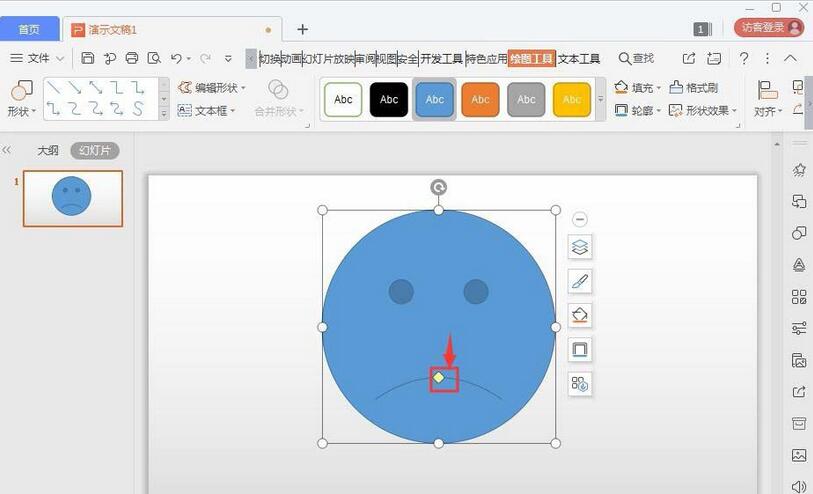The width and height of the screenshot is (813, 494).
Task: Click the speaker icon in right sidebar
Action: coord(799,486)
